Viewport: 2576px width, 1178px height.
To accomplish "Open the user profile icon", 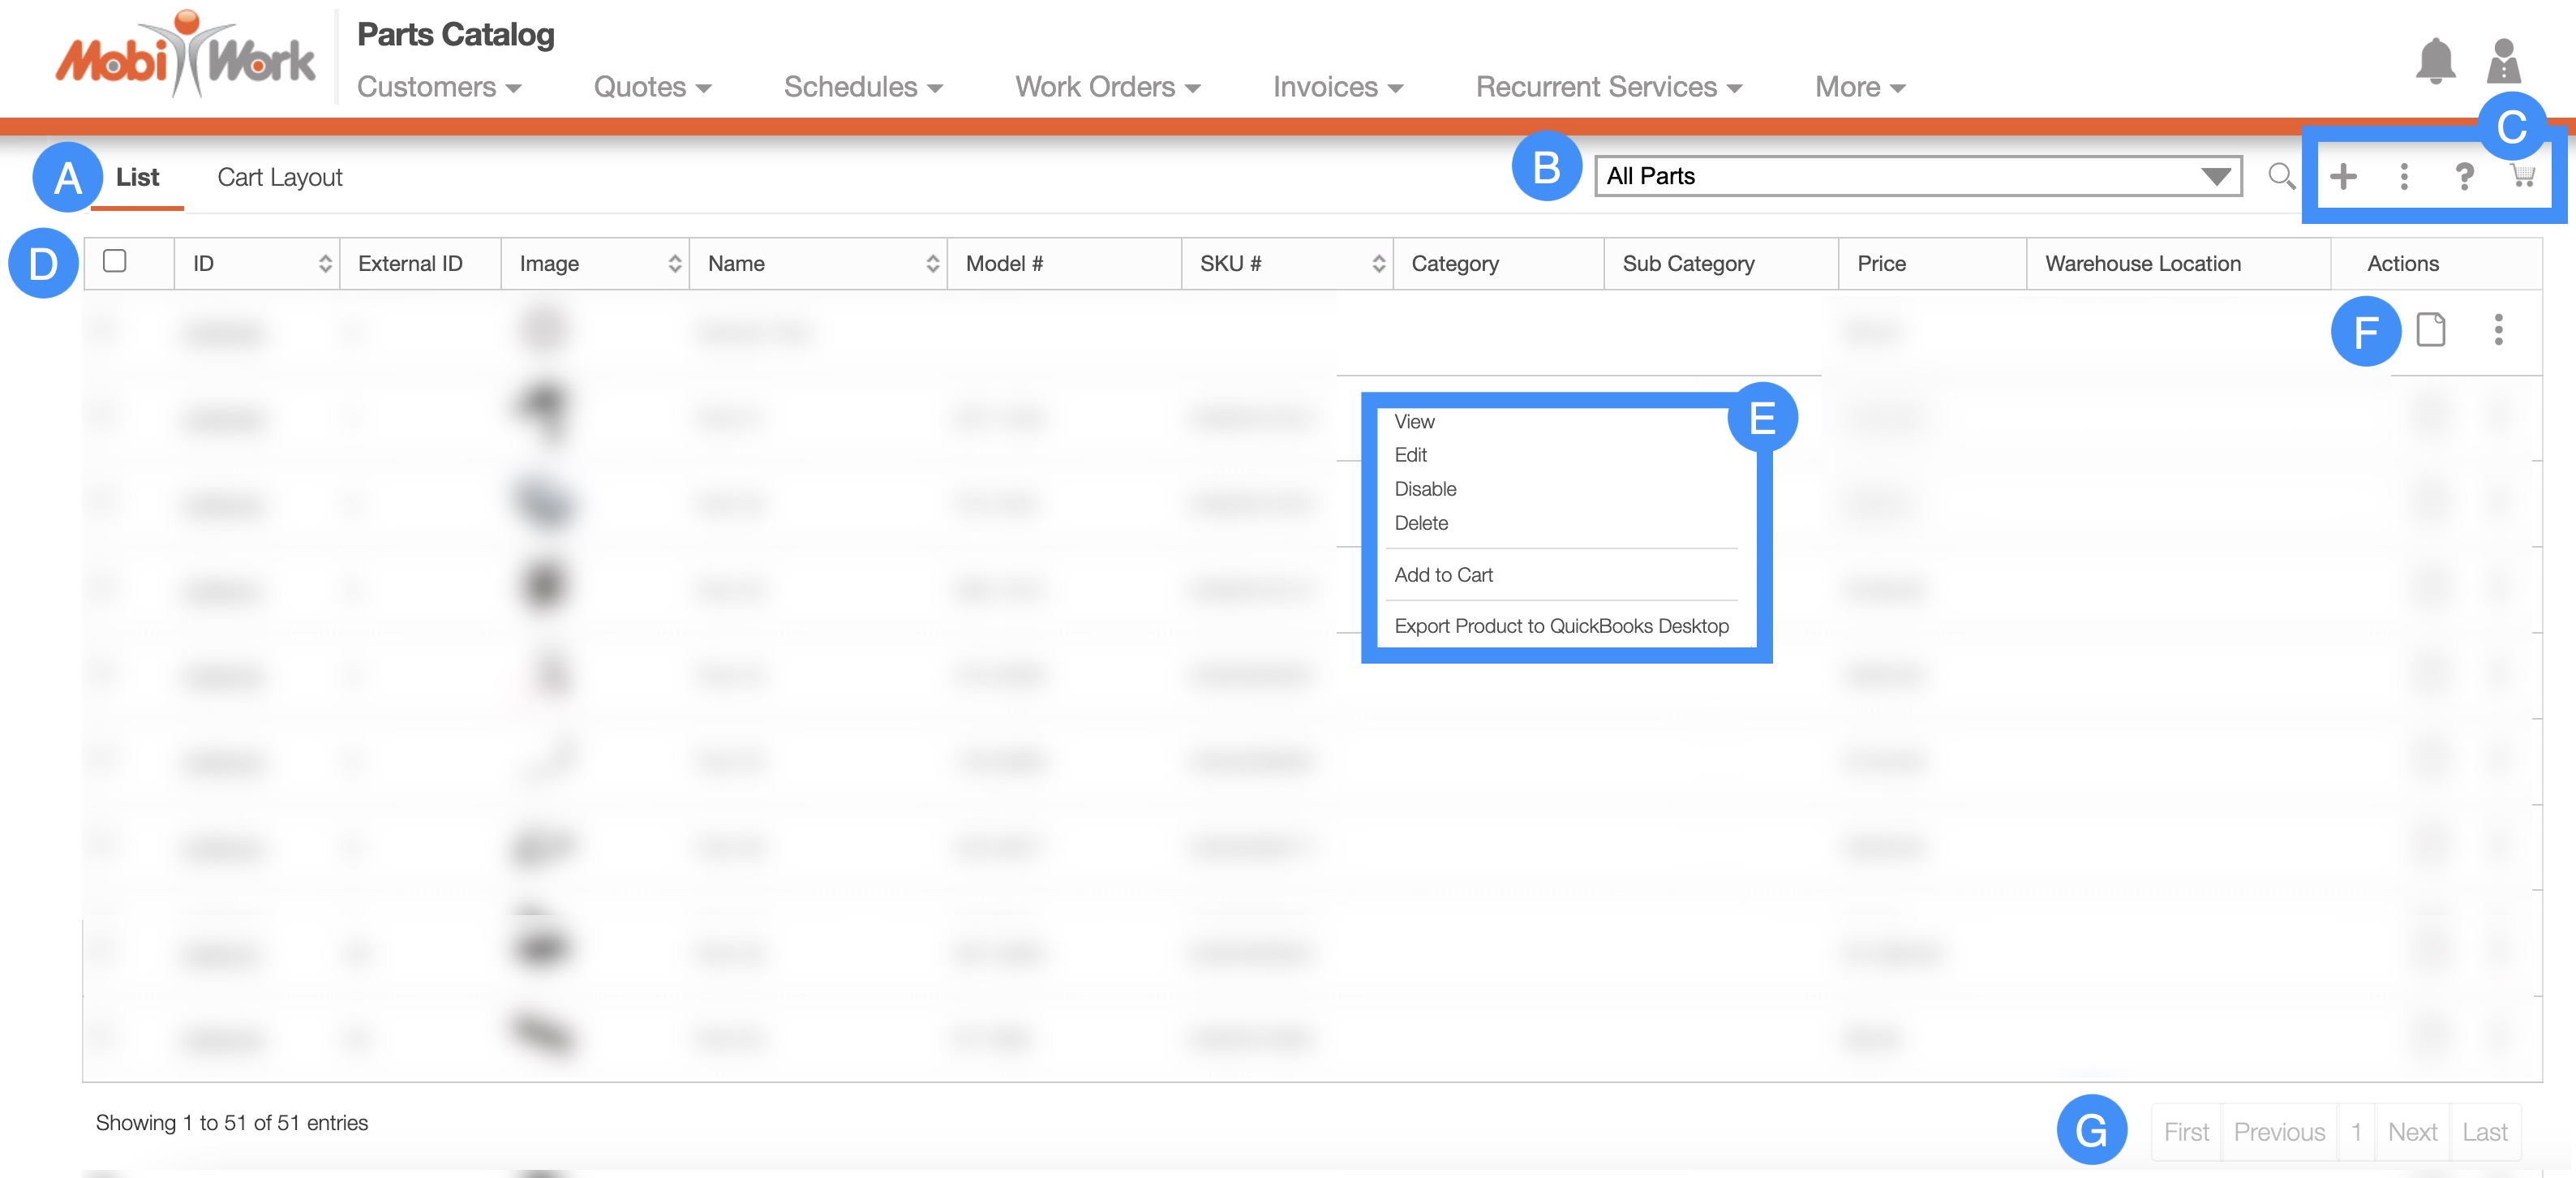I will point(2503,62).
